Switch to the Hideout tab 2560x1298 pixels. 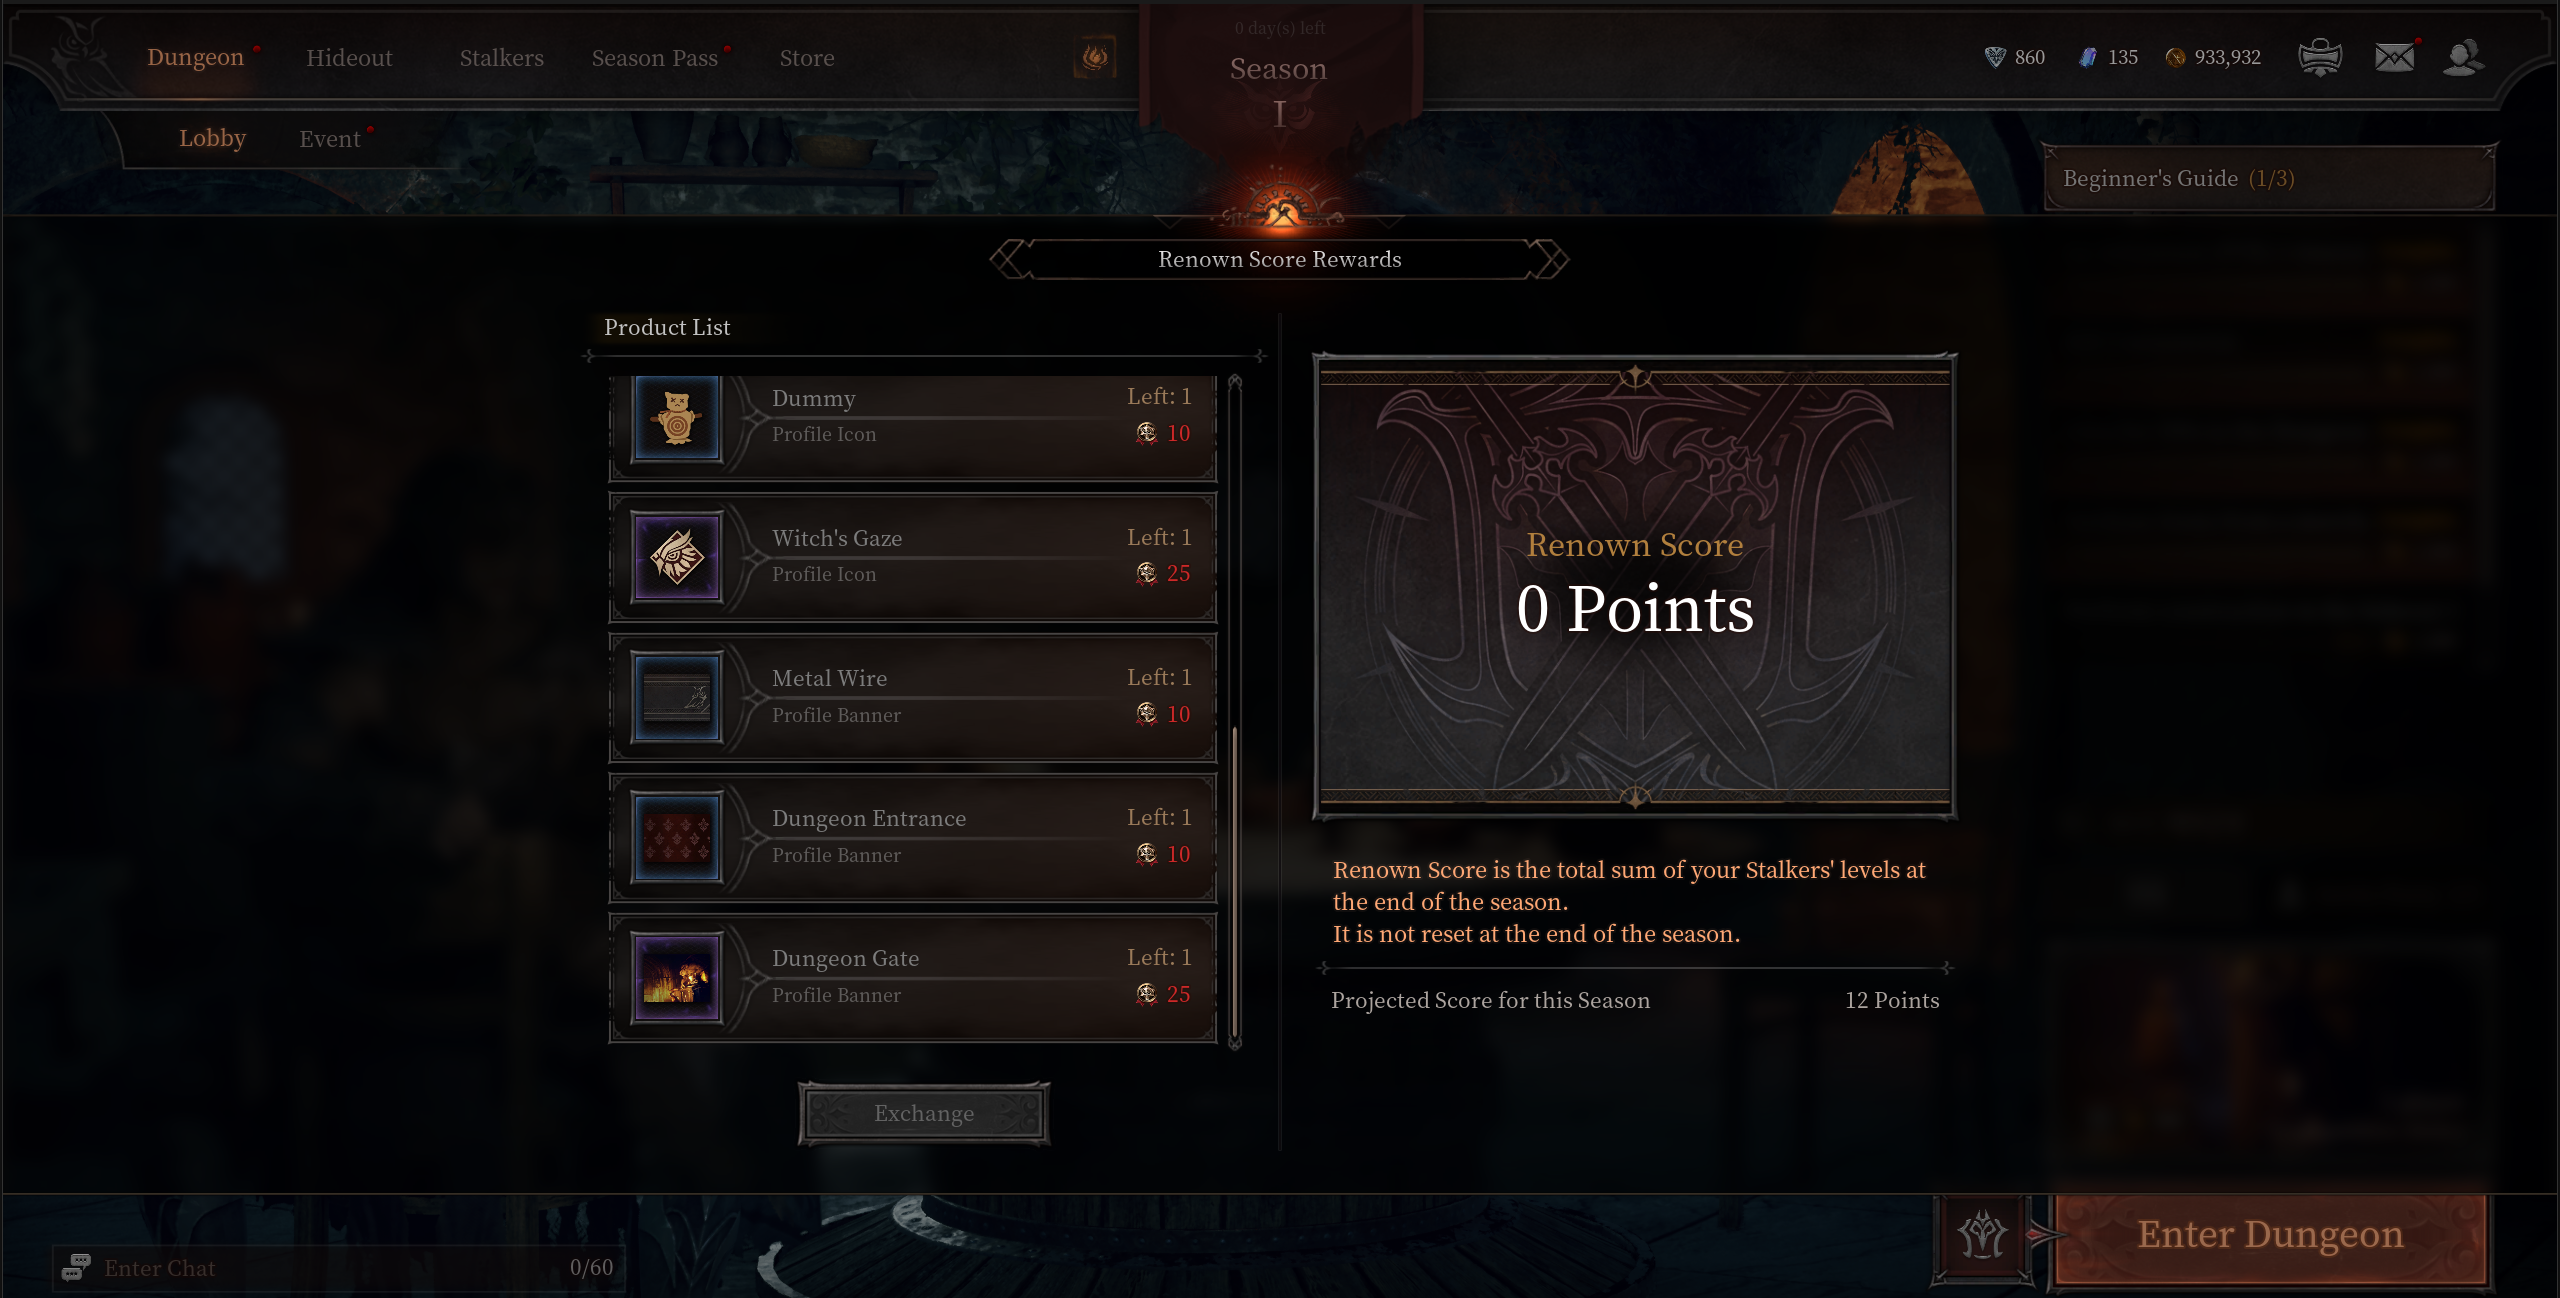pyautogui.click(x=349, y=58)
